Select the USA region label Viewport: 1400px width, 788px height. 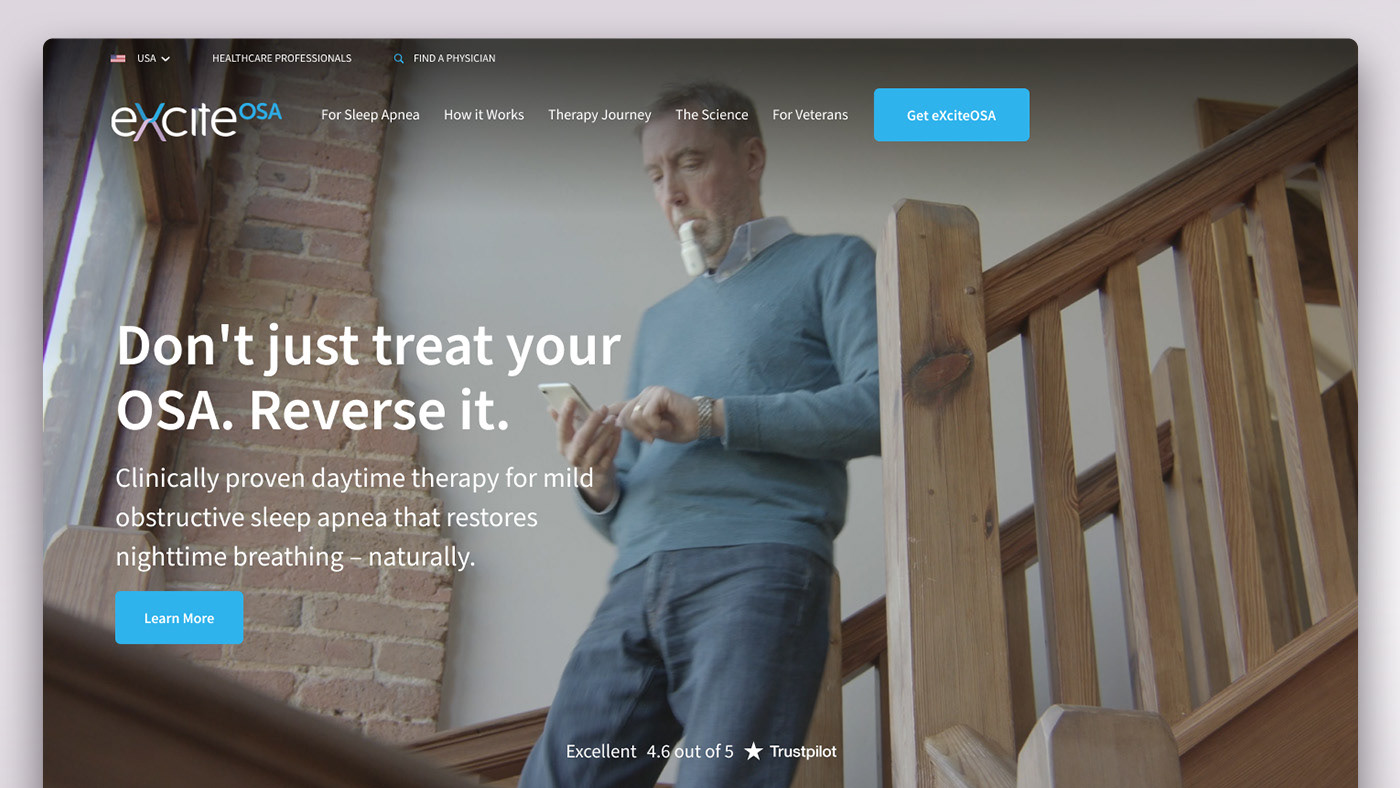click(147, 59)
